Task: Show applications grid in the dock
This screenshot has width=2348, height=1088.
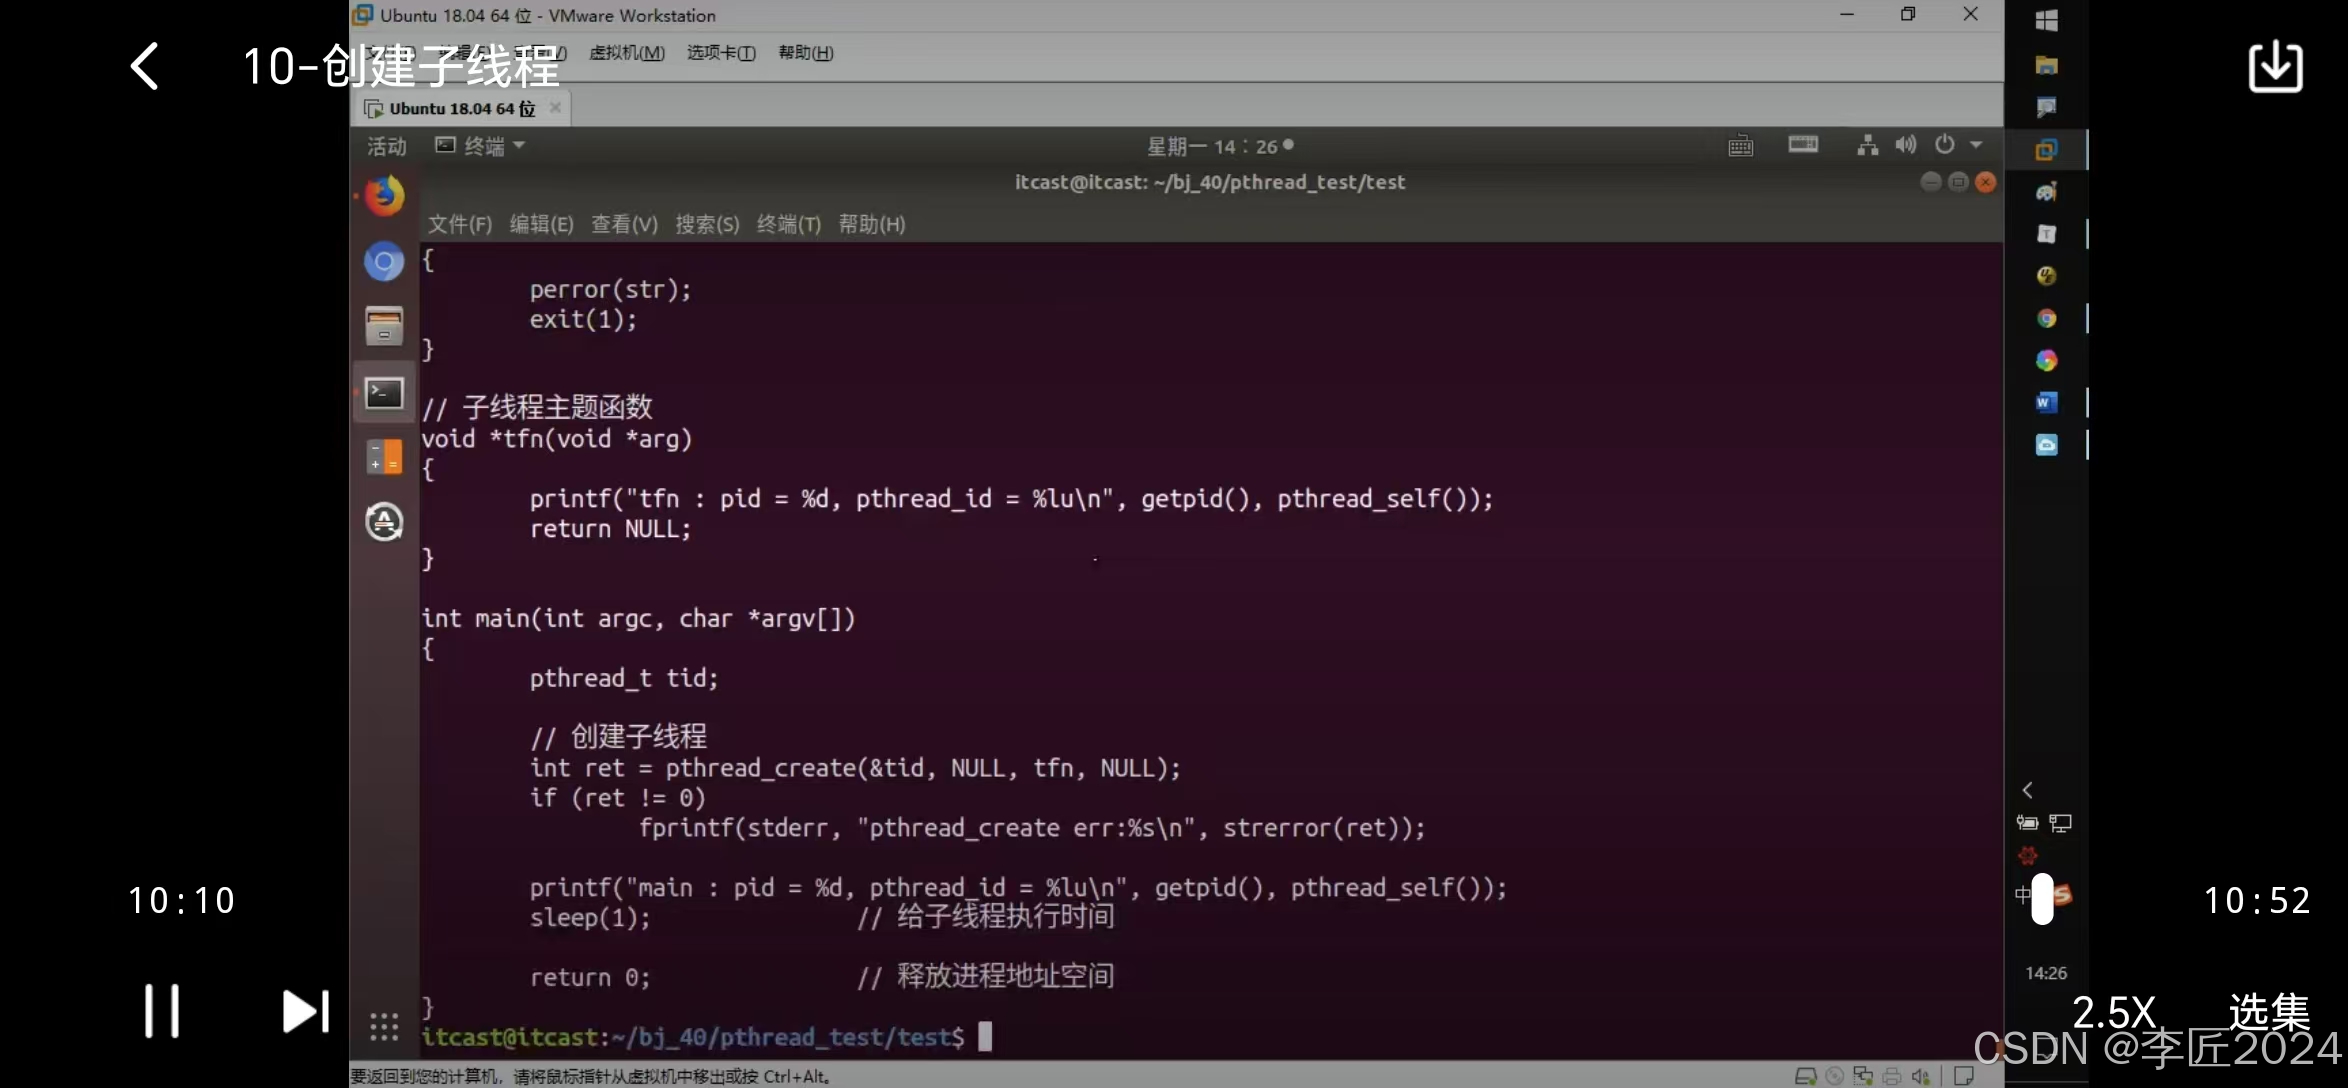Action: [384, 1027]
